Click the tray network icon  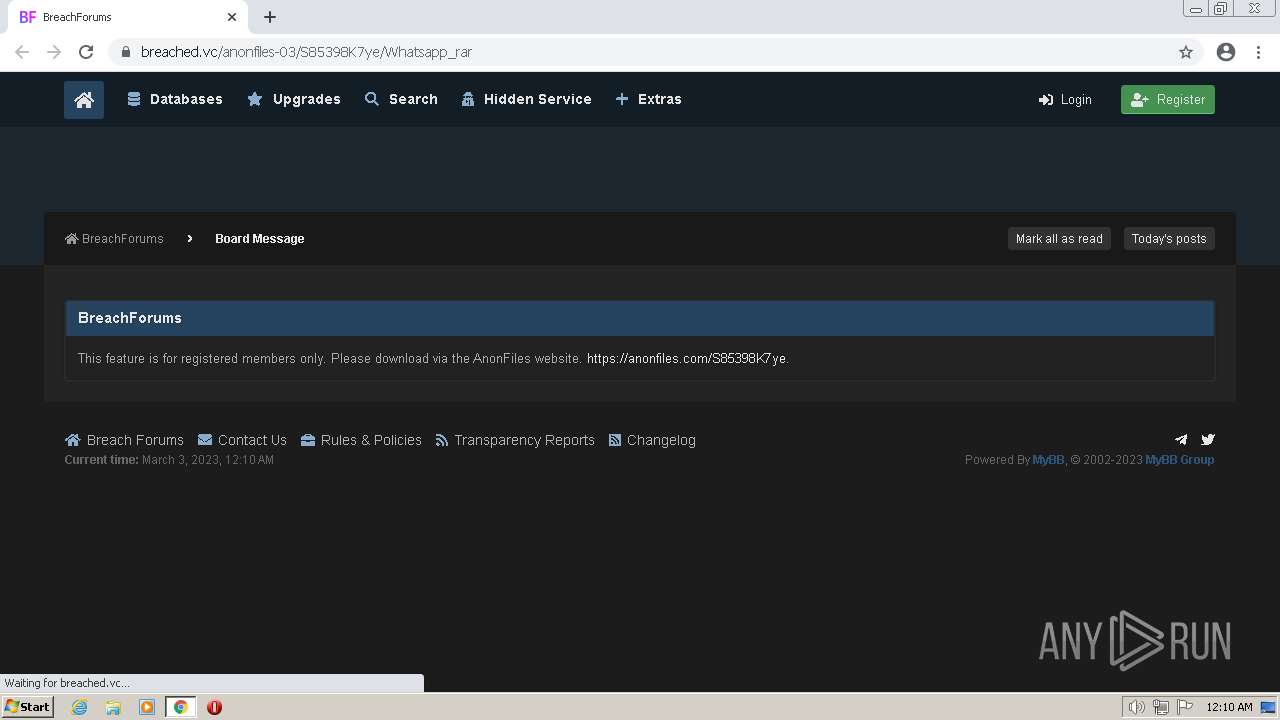[1161, 707]
